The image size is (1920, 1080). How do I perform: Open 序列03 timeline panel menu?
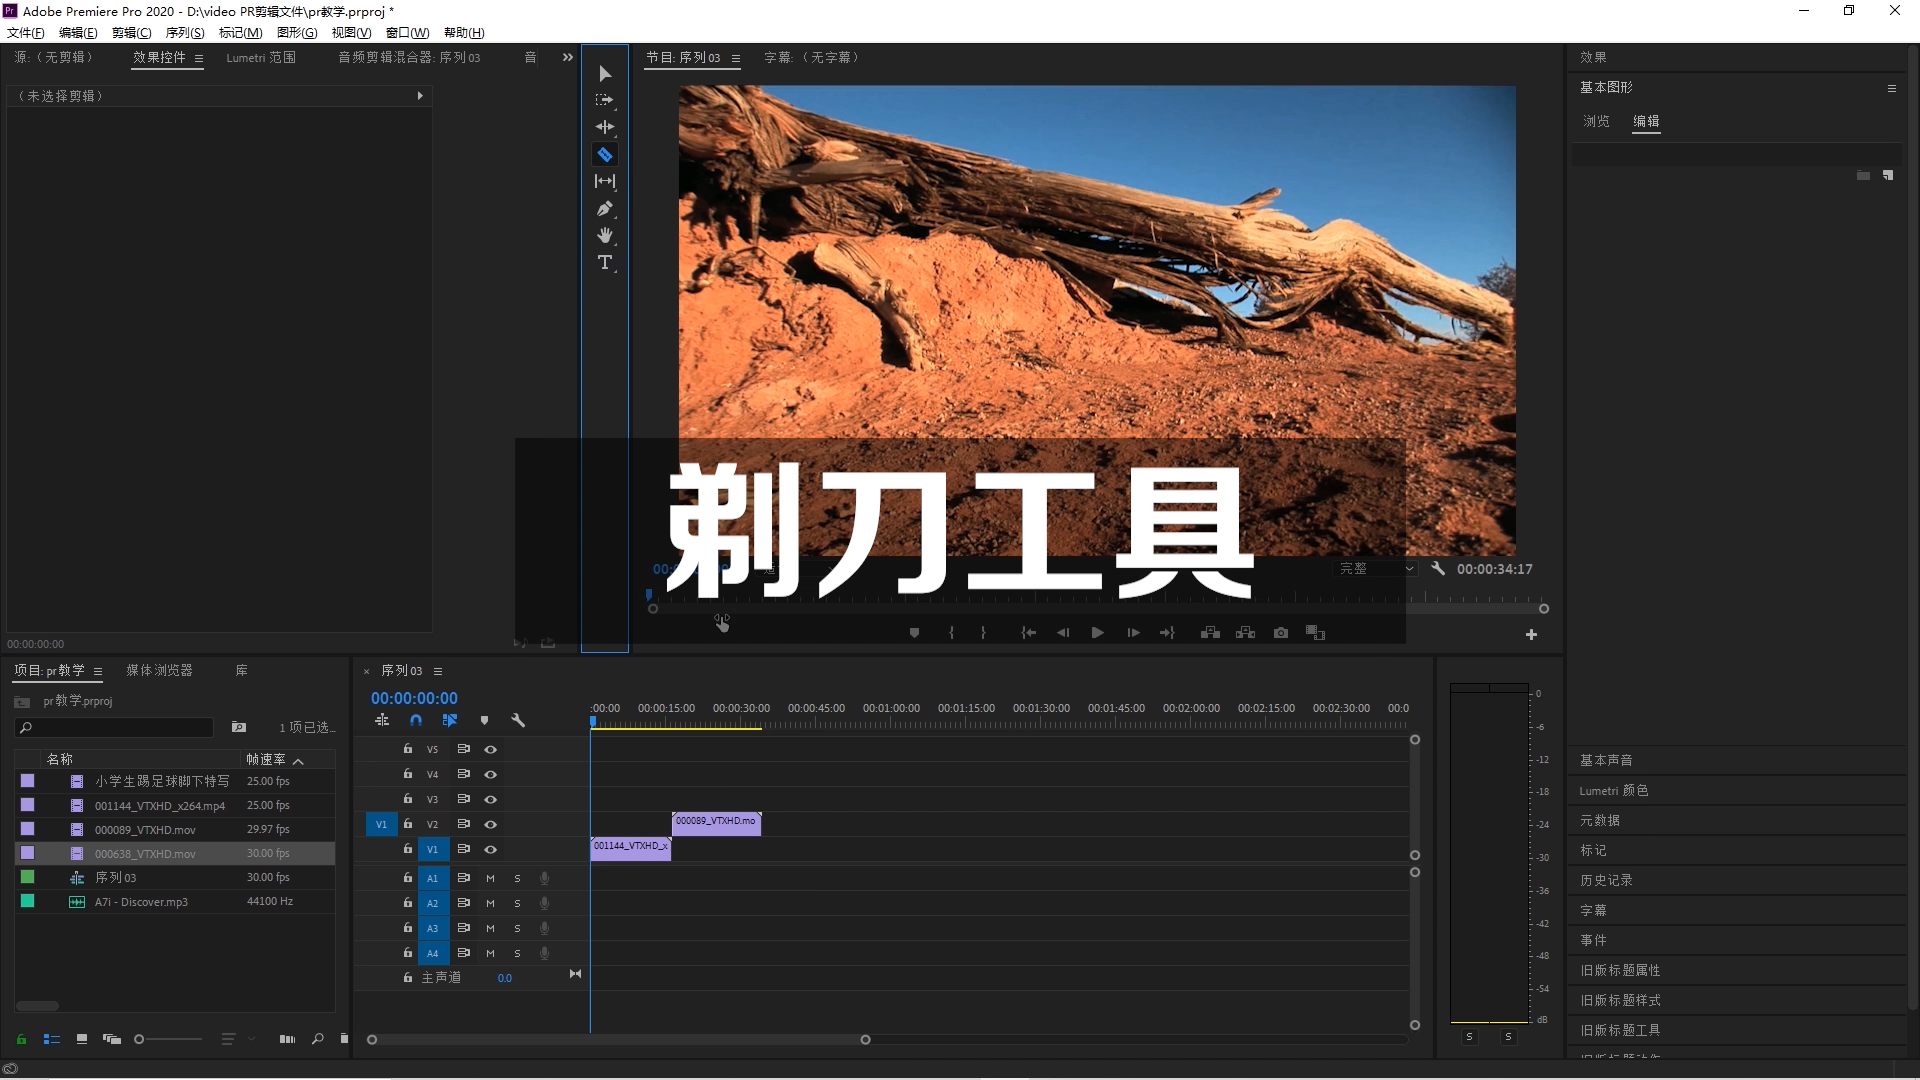(438, 671)
